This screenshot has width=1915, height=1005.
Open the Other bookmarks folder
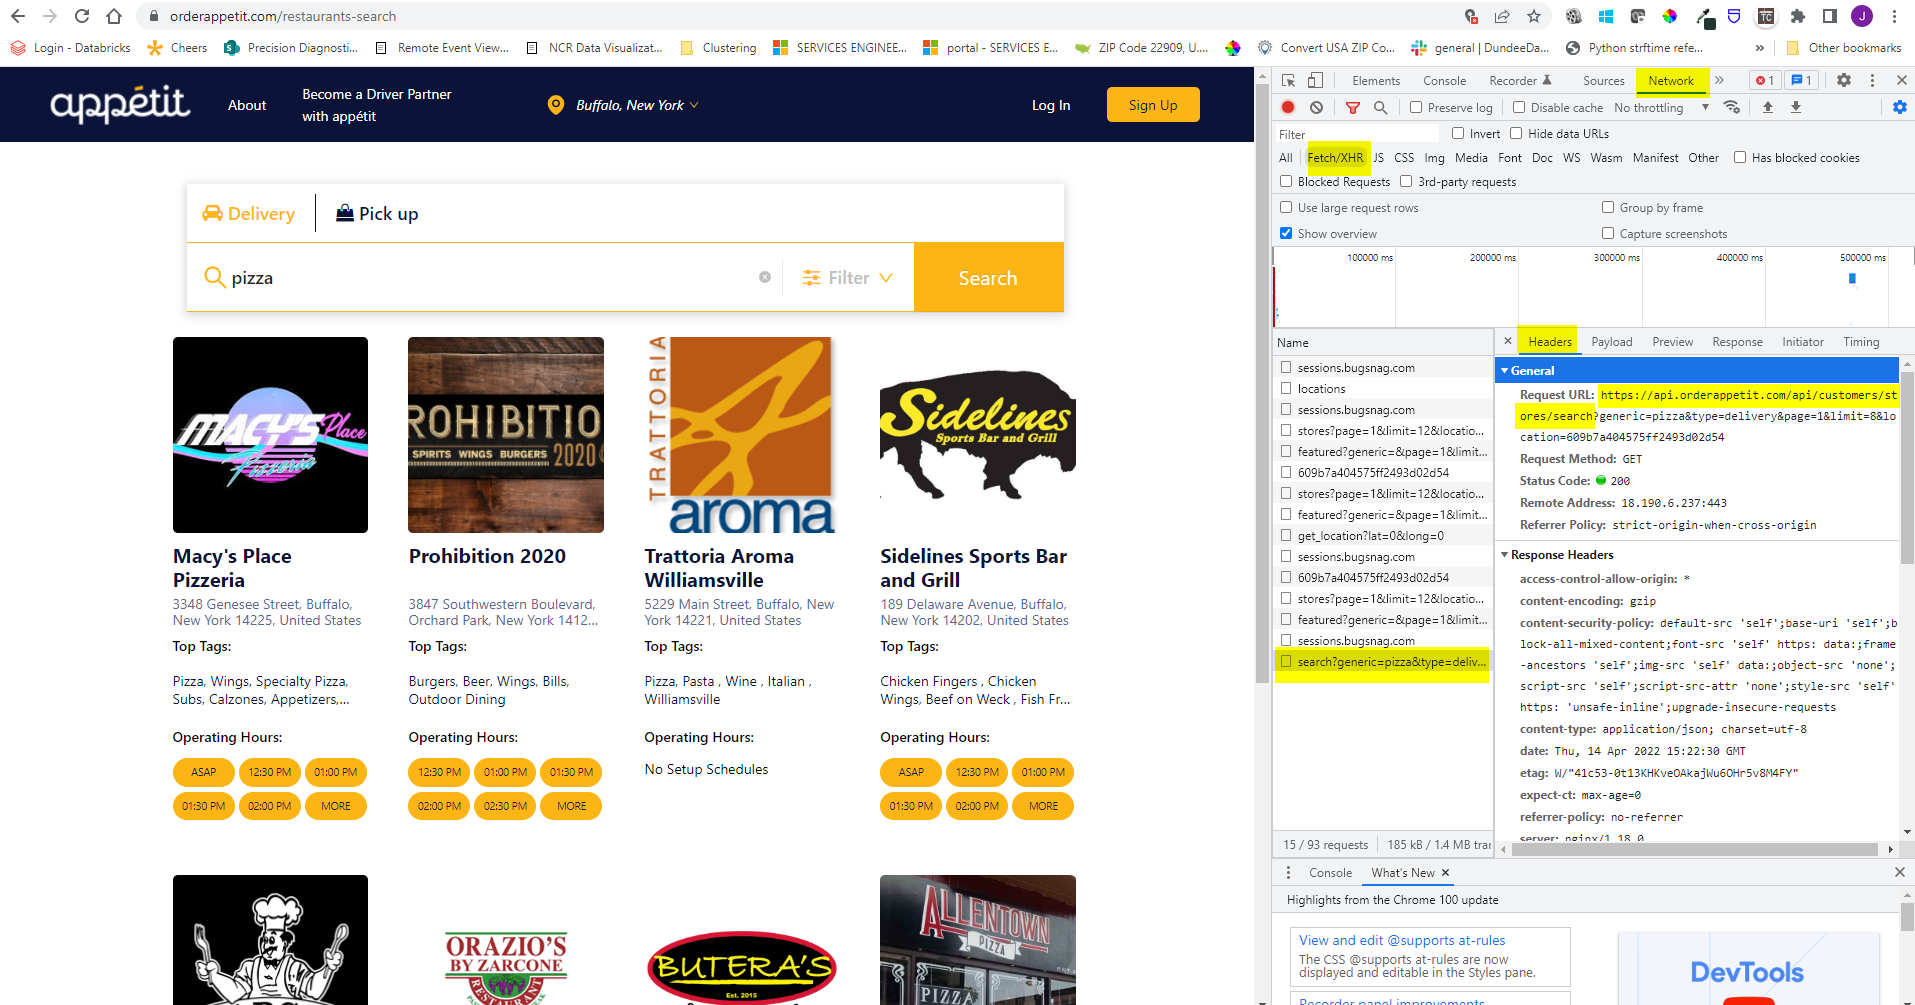tap(1844, 47)
